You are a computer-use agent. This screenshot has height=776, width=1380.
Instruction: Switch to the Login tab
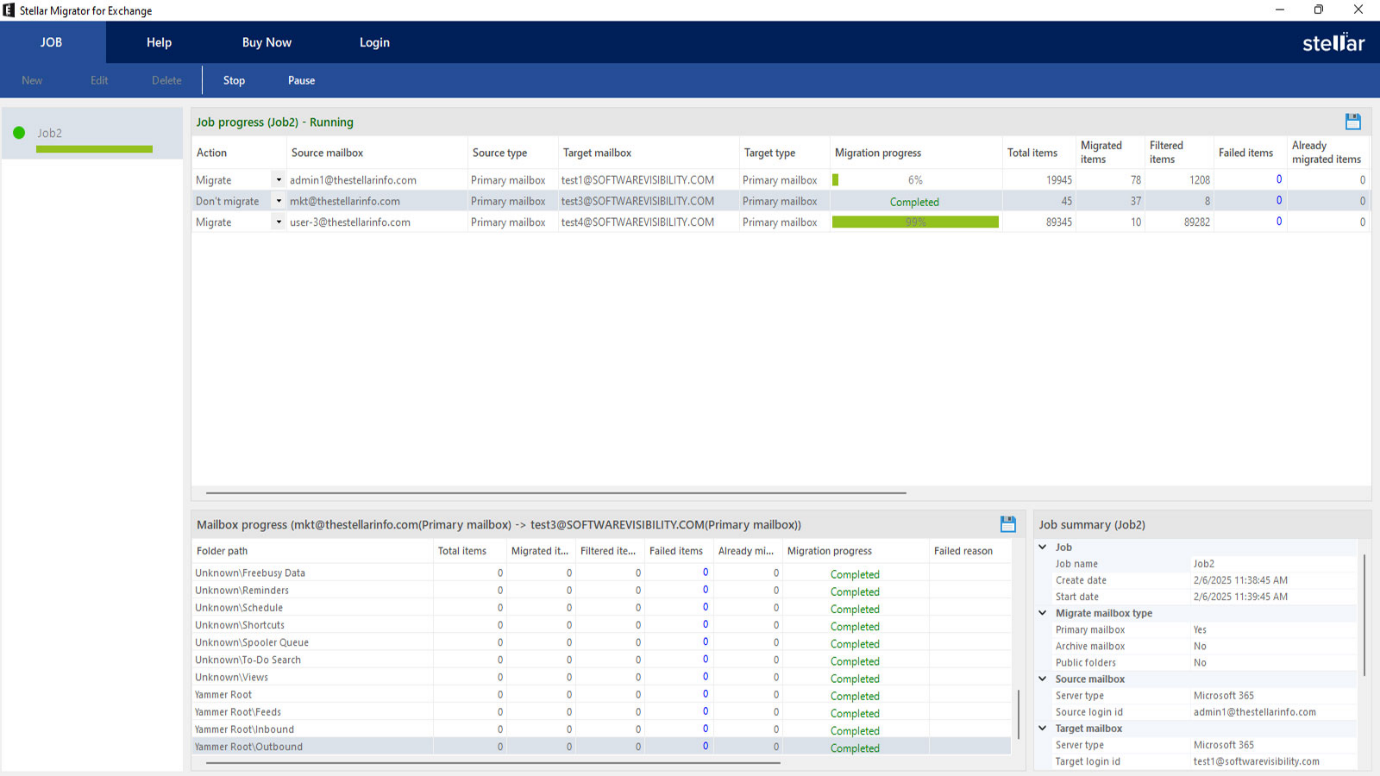(375, 43)
